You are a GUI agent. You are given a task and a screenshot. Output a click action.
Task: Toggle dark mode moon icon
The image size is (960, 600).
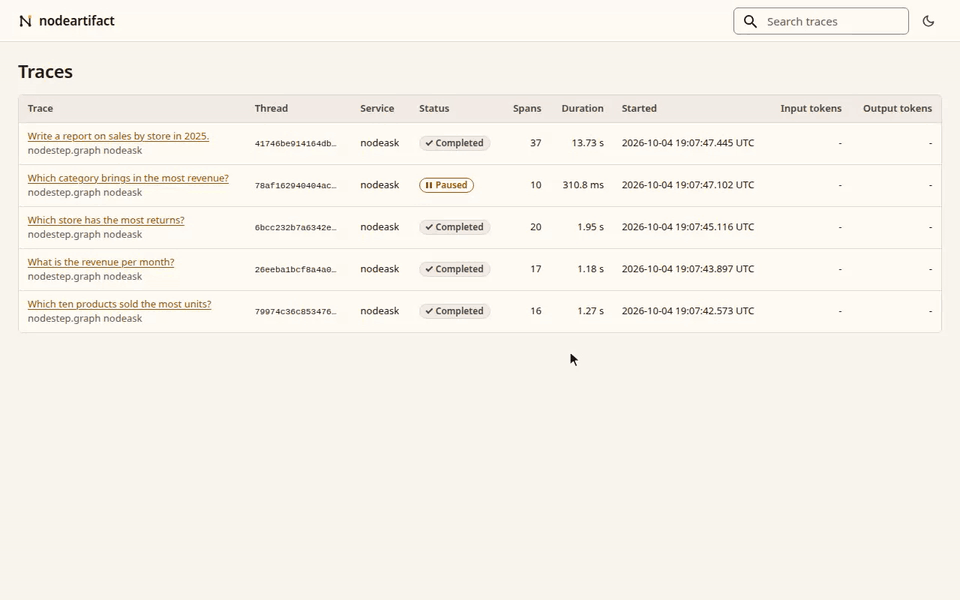[928, 21]
